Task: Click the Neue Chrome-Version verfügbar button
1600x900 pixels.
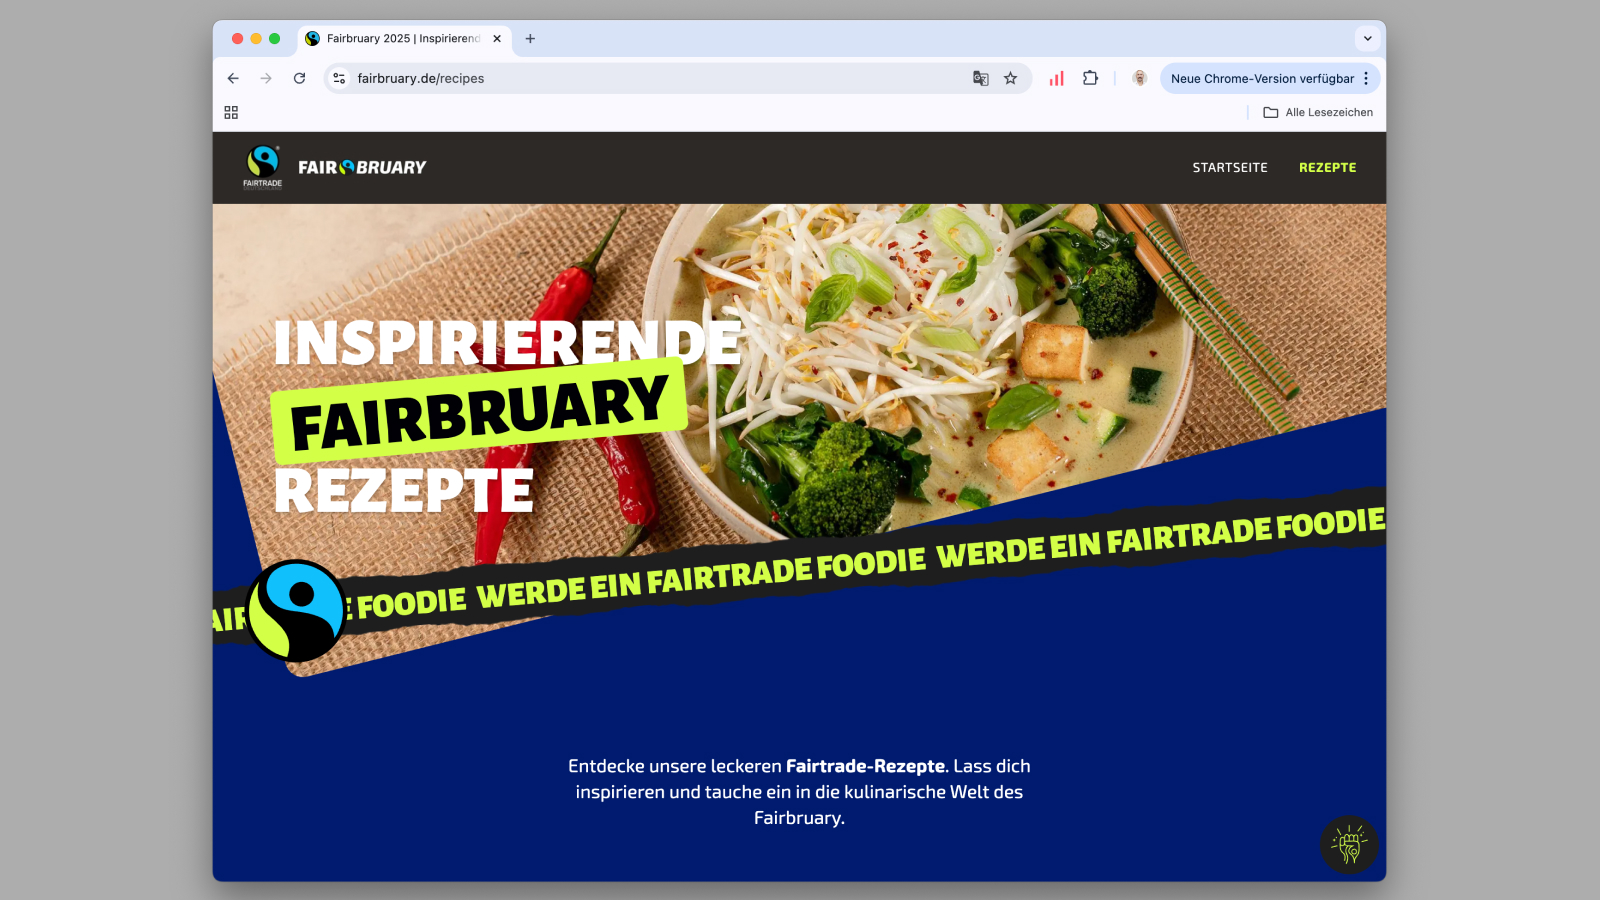Action: [1262, 78]
